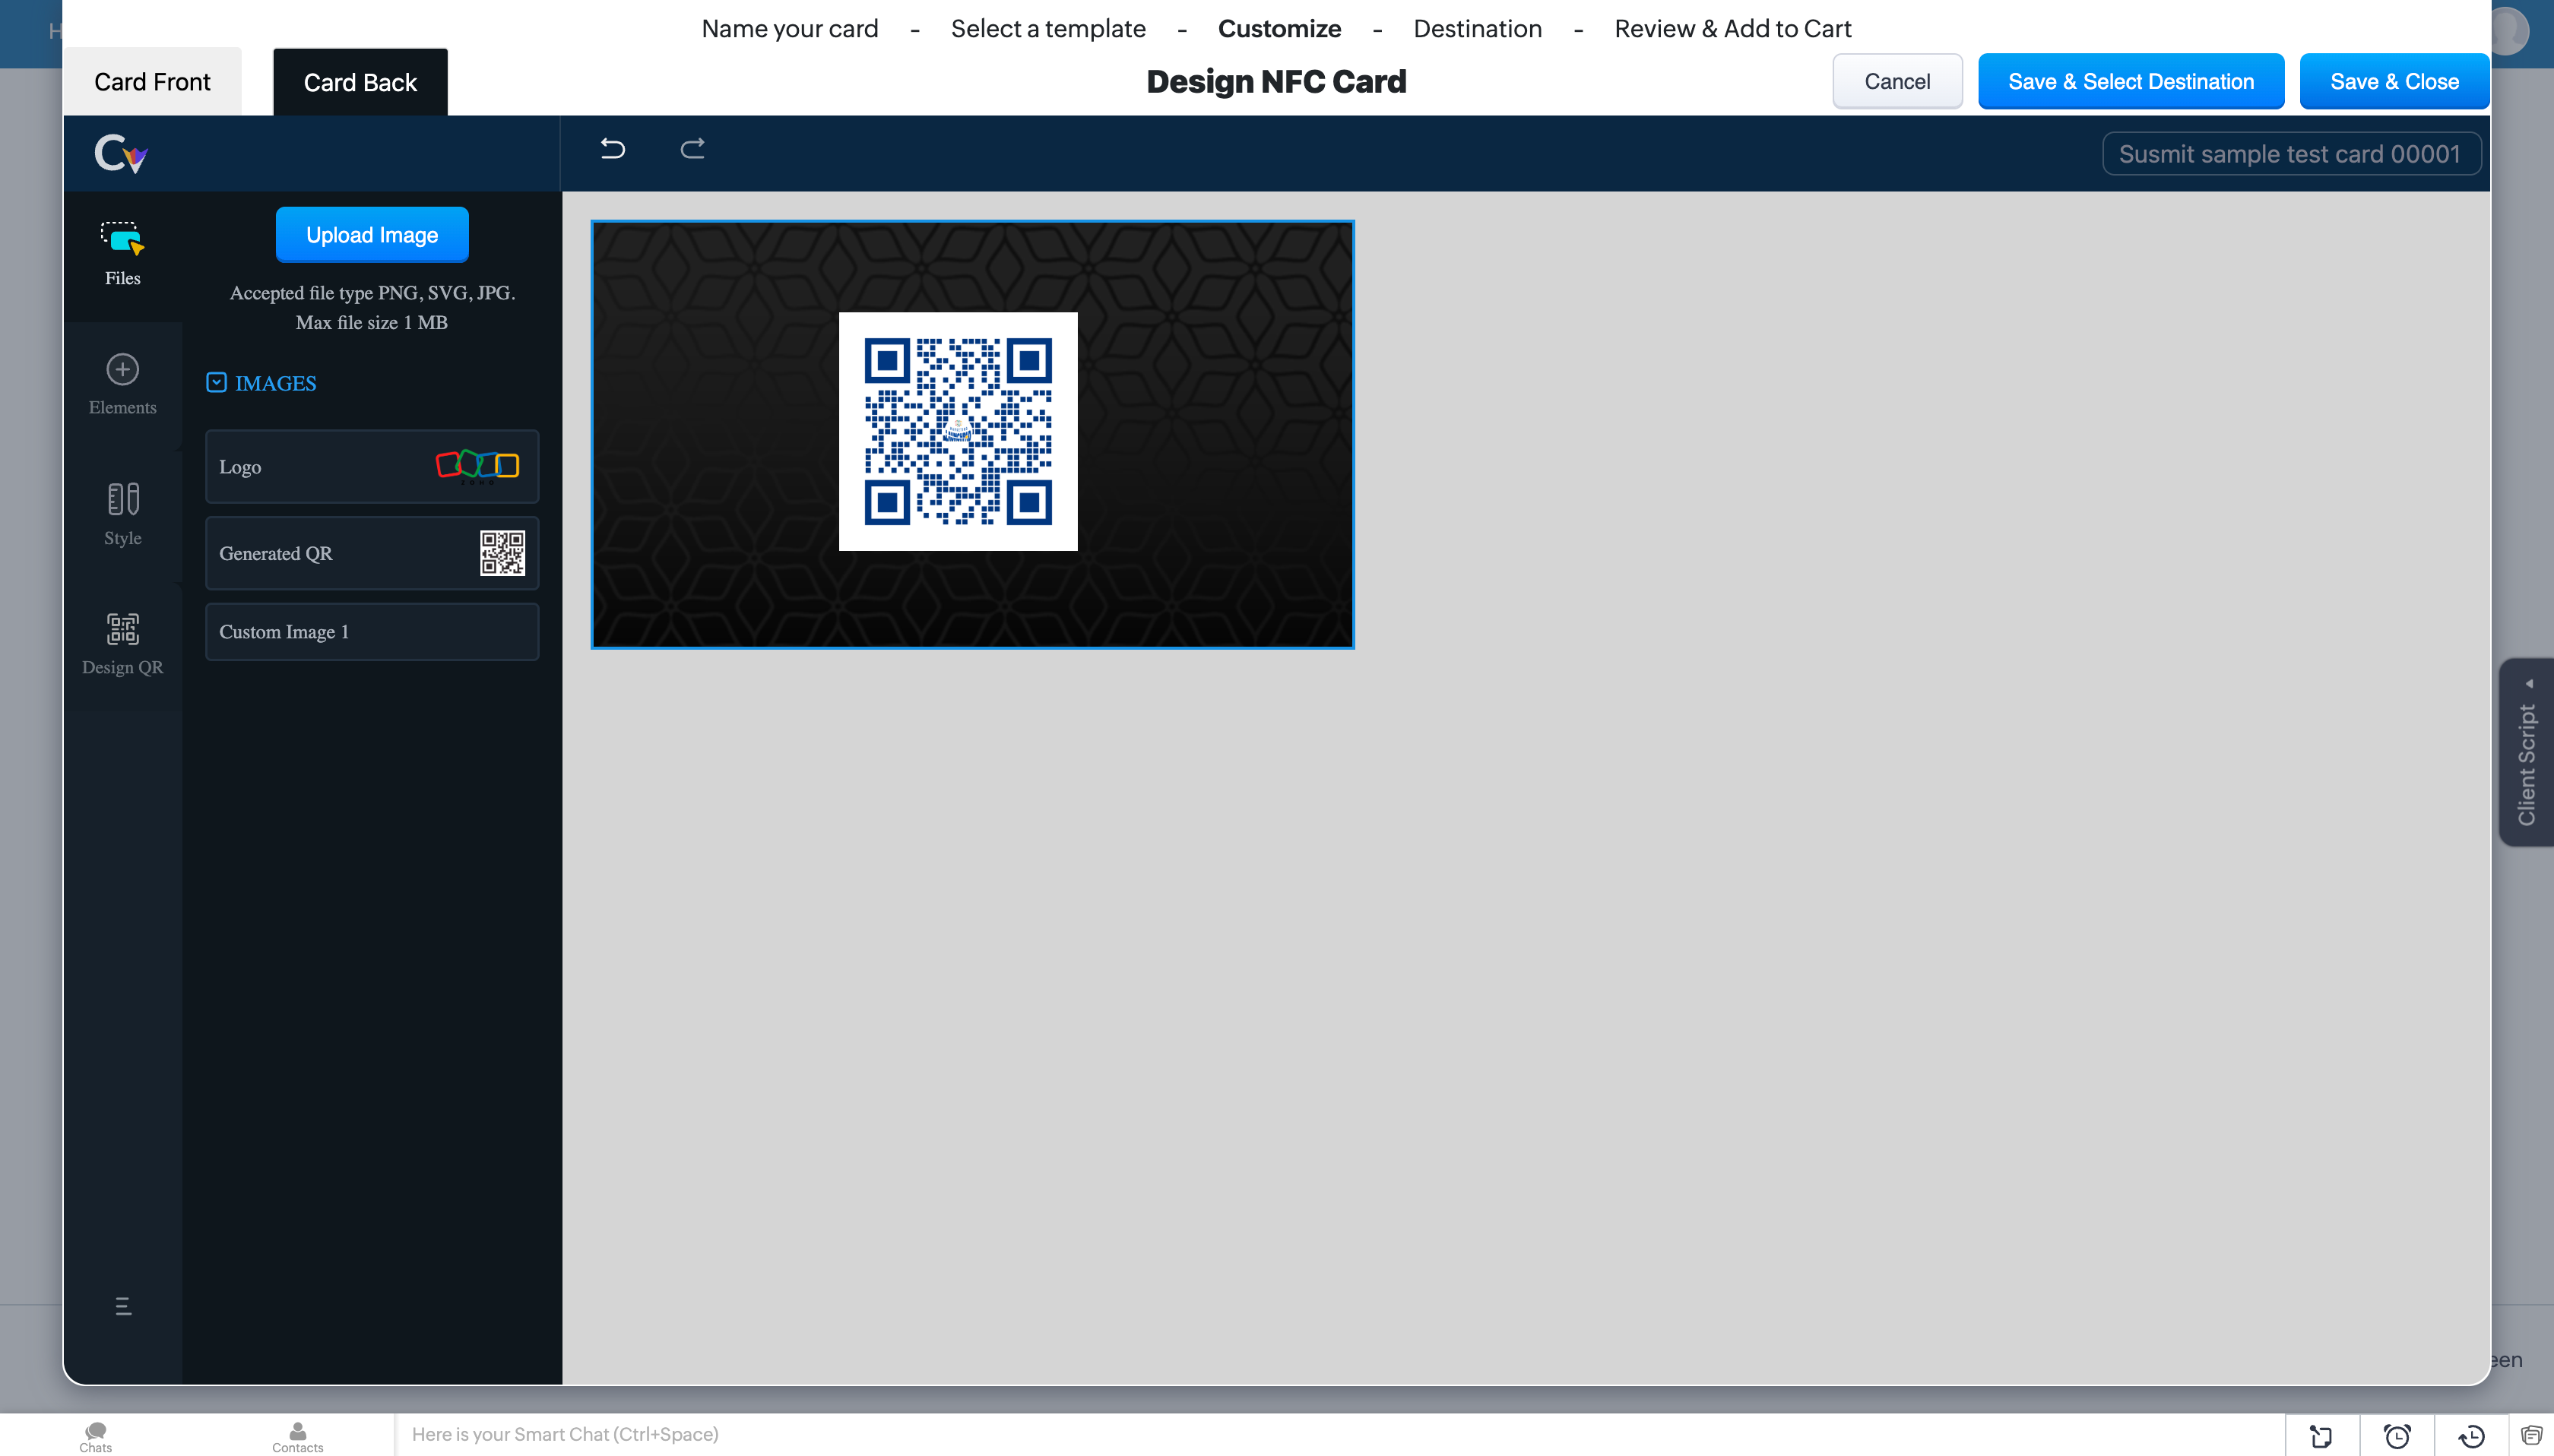Expand the Client Script side panel

point(2526,753)
